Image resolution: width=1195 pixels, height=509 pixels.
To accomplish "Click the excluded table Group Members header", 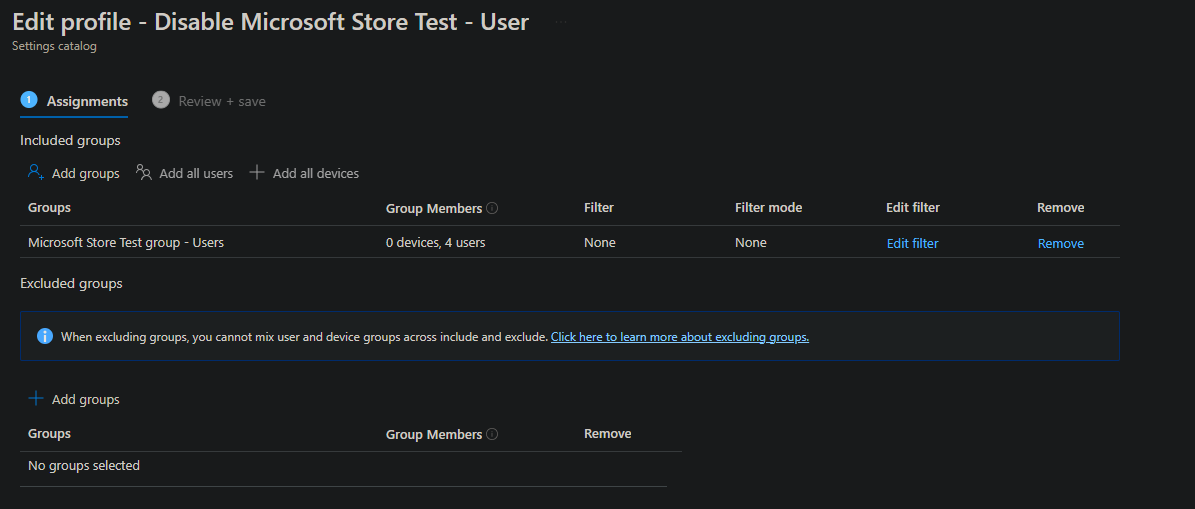I will tap(434, 434).
